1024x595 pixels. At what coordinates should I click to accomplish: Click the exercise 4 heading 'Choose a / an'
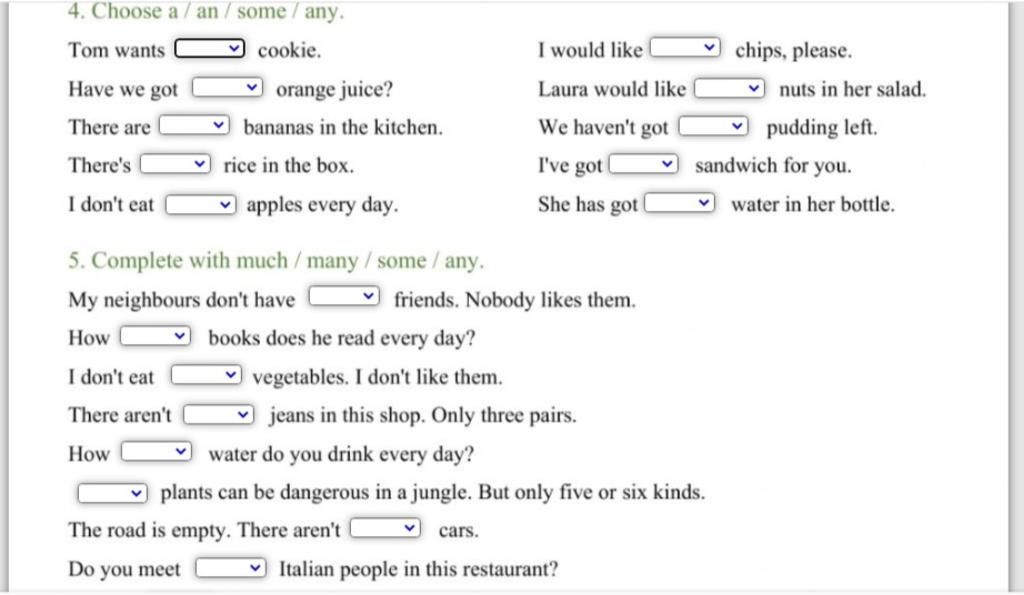pos(206,11)
